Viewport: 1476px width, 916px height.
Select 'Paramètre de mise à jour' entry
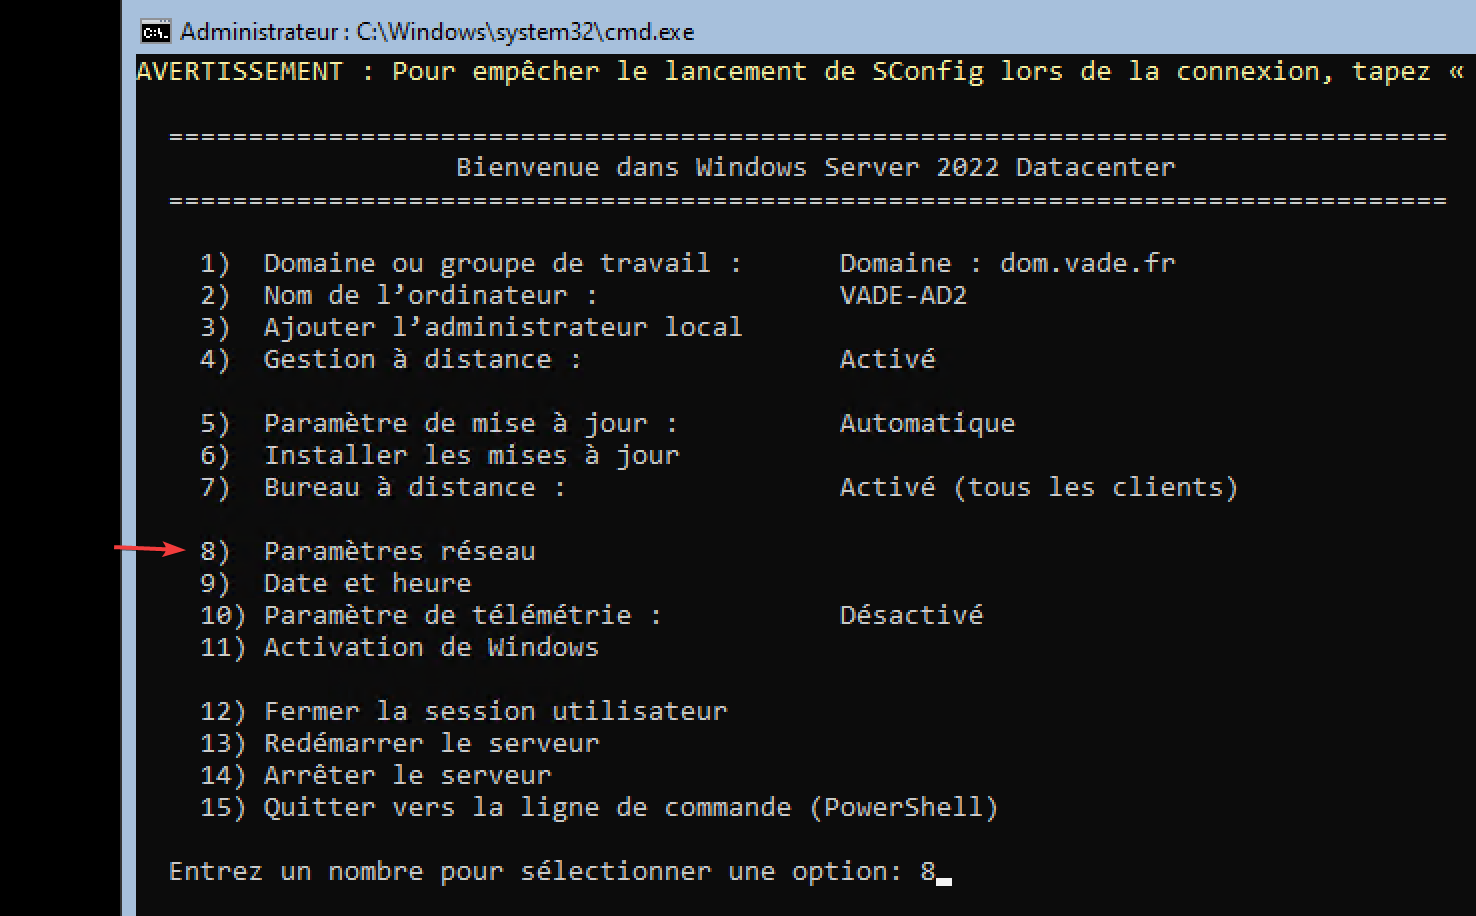tap(470, 423)
